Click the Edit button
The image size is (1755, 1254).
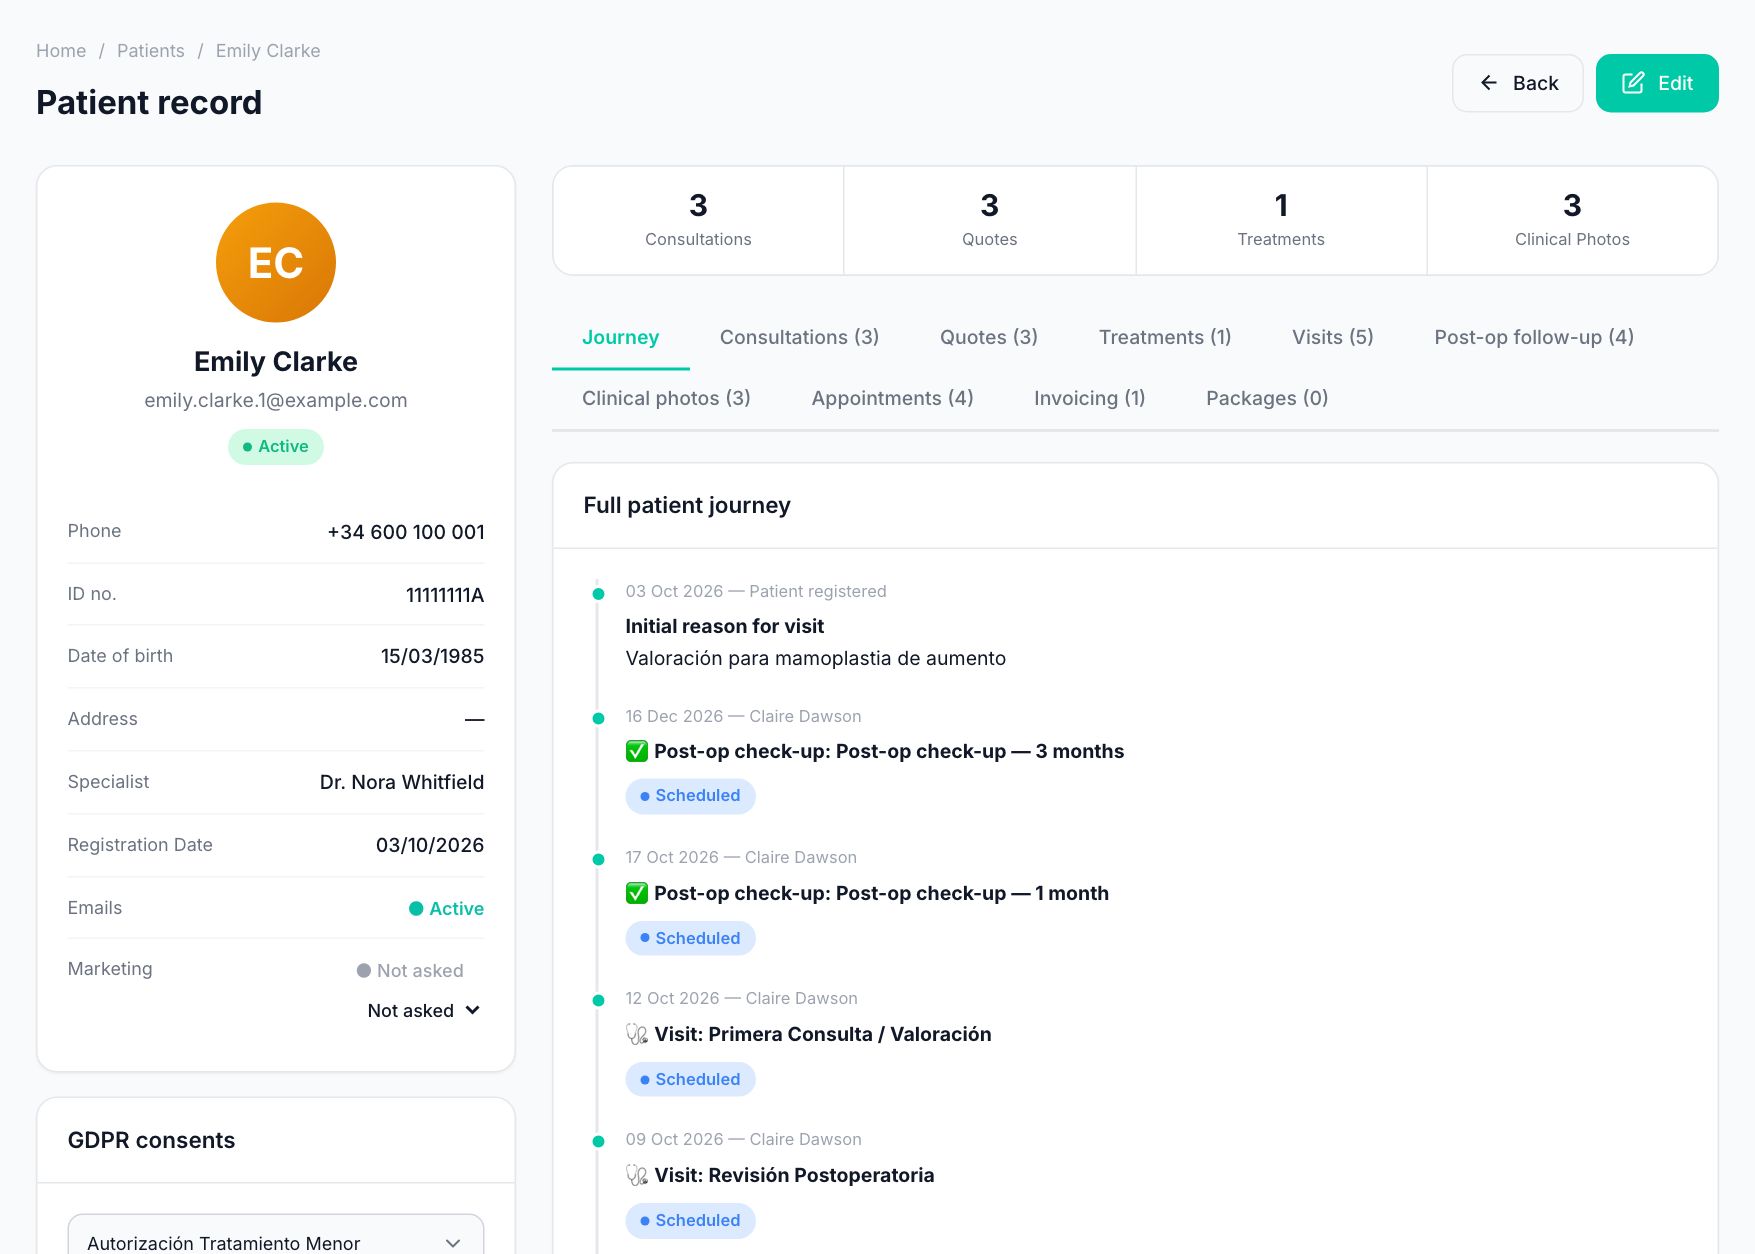click(1657, 83)
